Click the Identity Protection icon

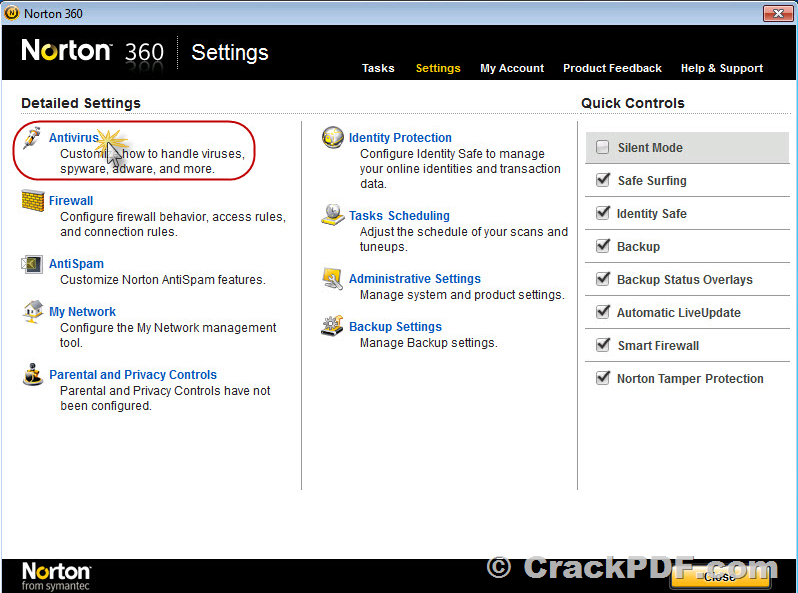point(333,137)
